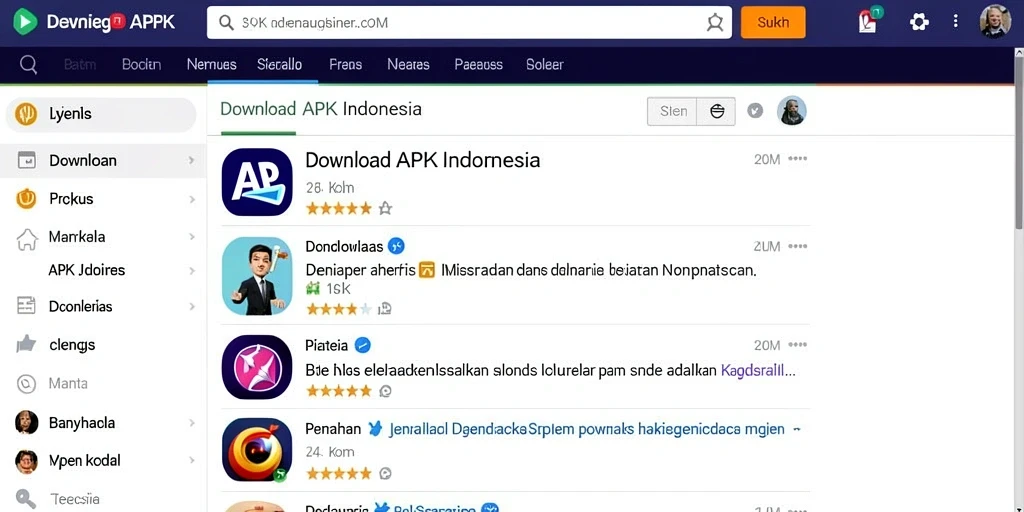Open the Donclowlaas app link
The height and width of the screenshot is (512, 1024).
pos(344,246)
